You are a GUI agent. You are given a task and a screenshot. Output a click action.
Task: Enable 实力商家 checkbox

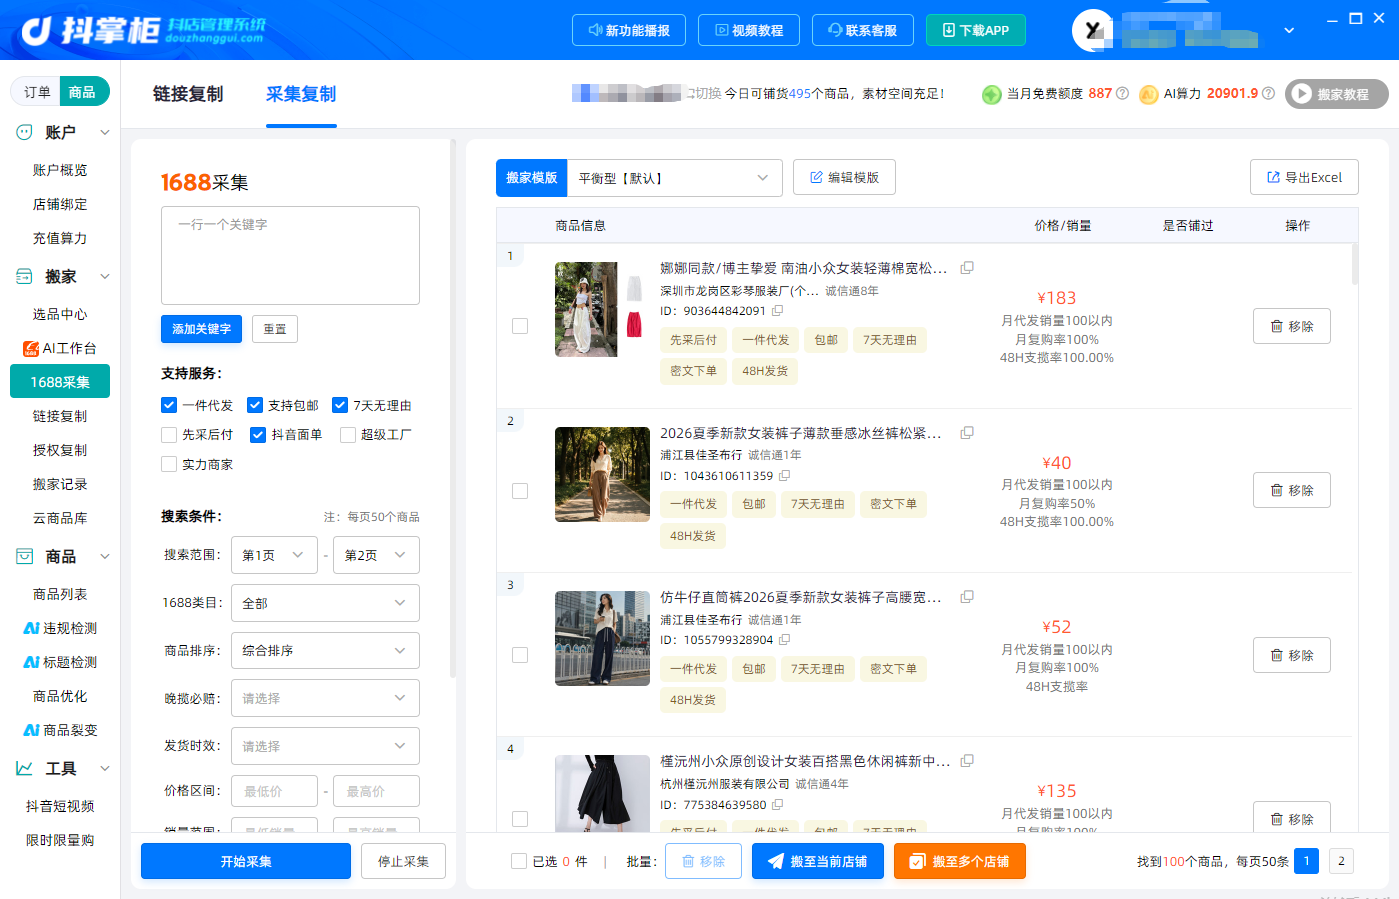click(x=169, y=464)
